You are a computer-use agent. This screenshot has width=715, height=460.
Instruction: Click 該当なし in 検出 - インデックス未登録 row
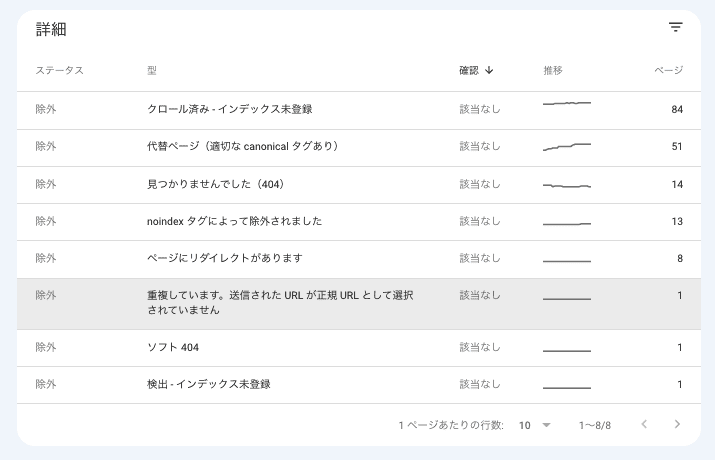point(480,384)
